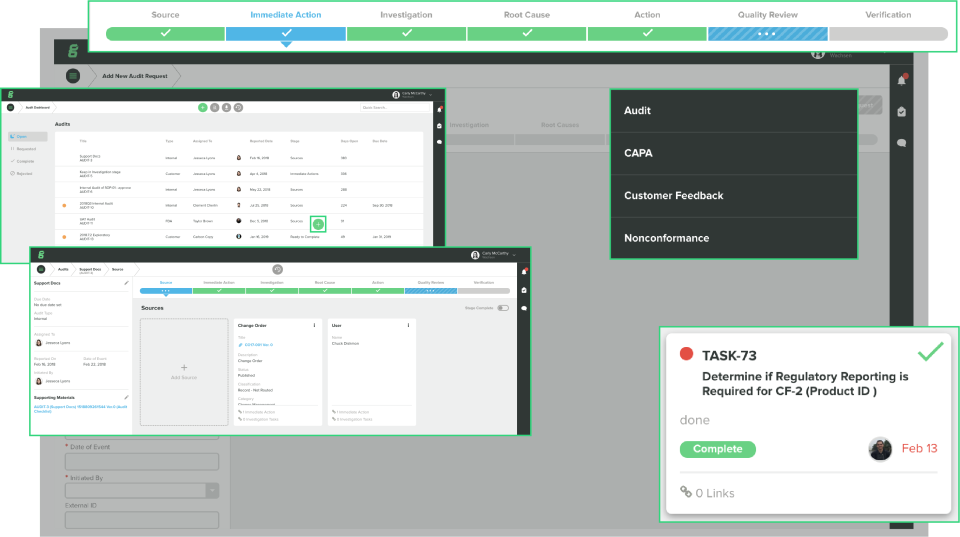This screenshot has width=960, height=537.
Task: Expand the user menu chevron in Audit Dashboard
Action: pos(431,95)
